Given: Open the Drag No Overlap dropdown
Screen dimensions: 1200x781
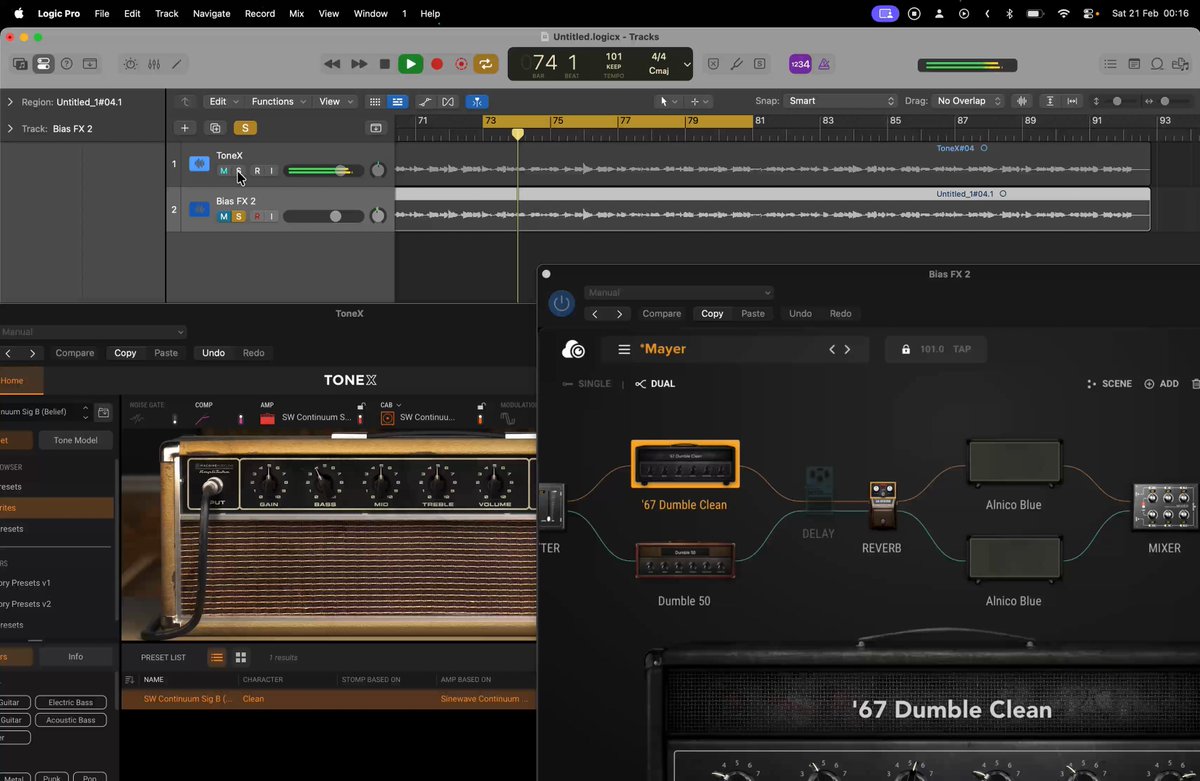Looking at the screenshot, I should coord(969,101).
